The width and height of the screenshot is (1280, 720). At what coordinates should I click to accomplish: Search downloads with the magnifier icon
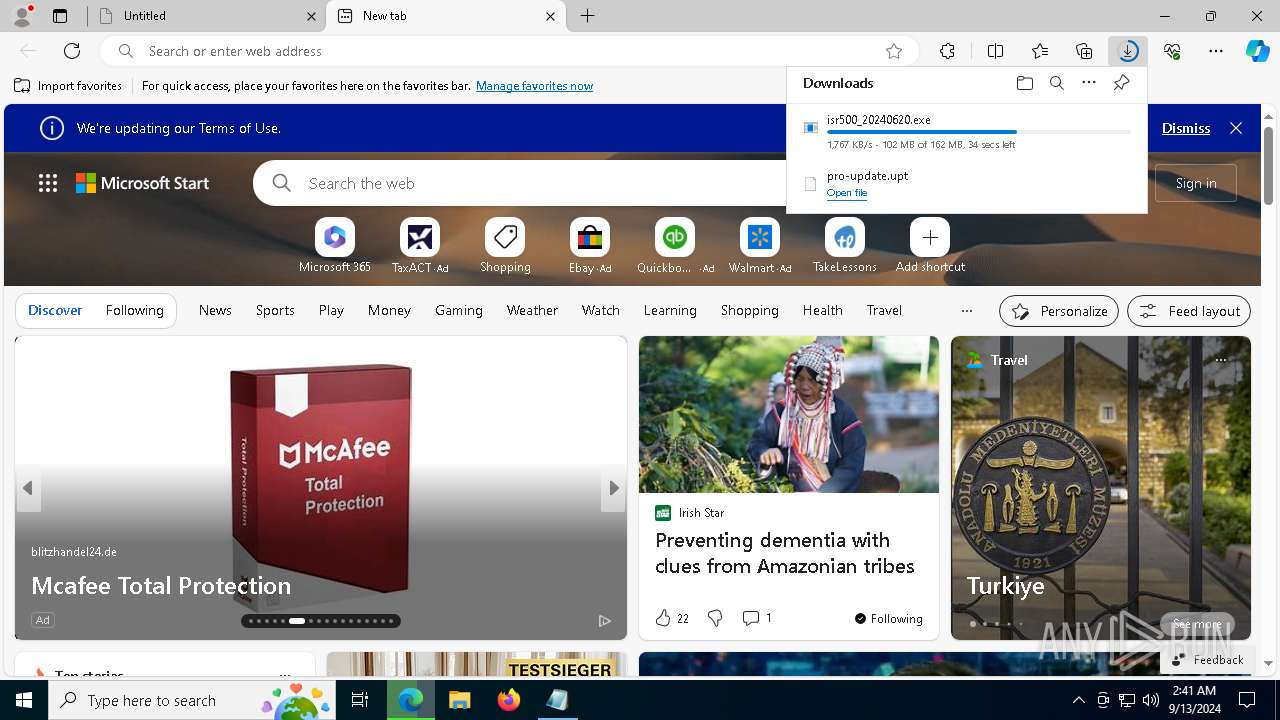pyautogui.click(x=1056, y=83)
